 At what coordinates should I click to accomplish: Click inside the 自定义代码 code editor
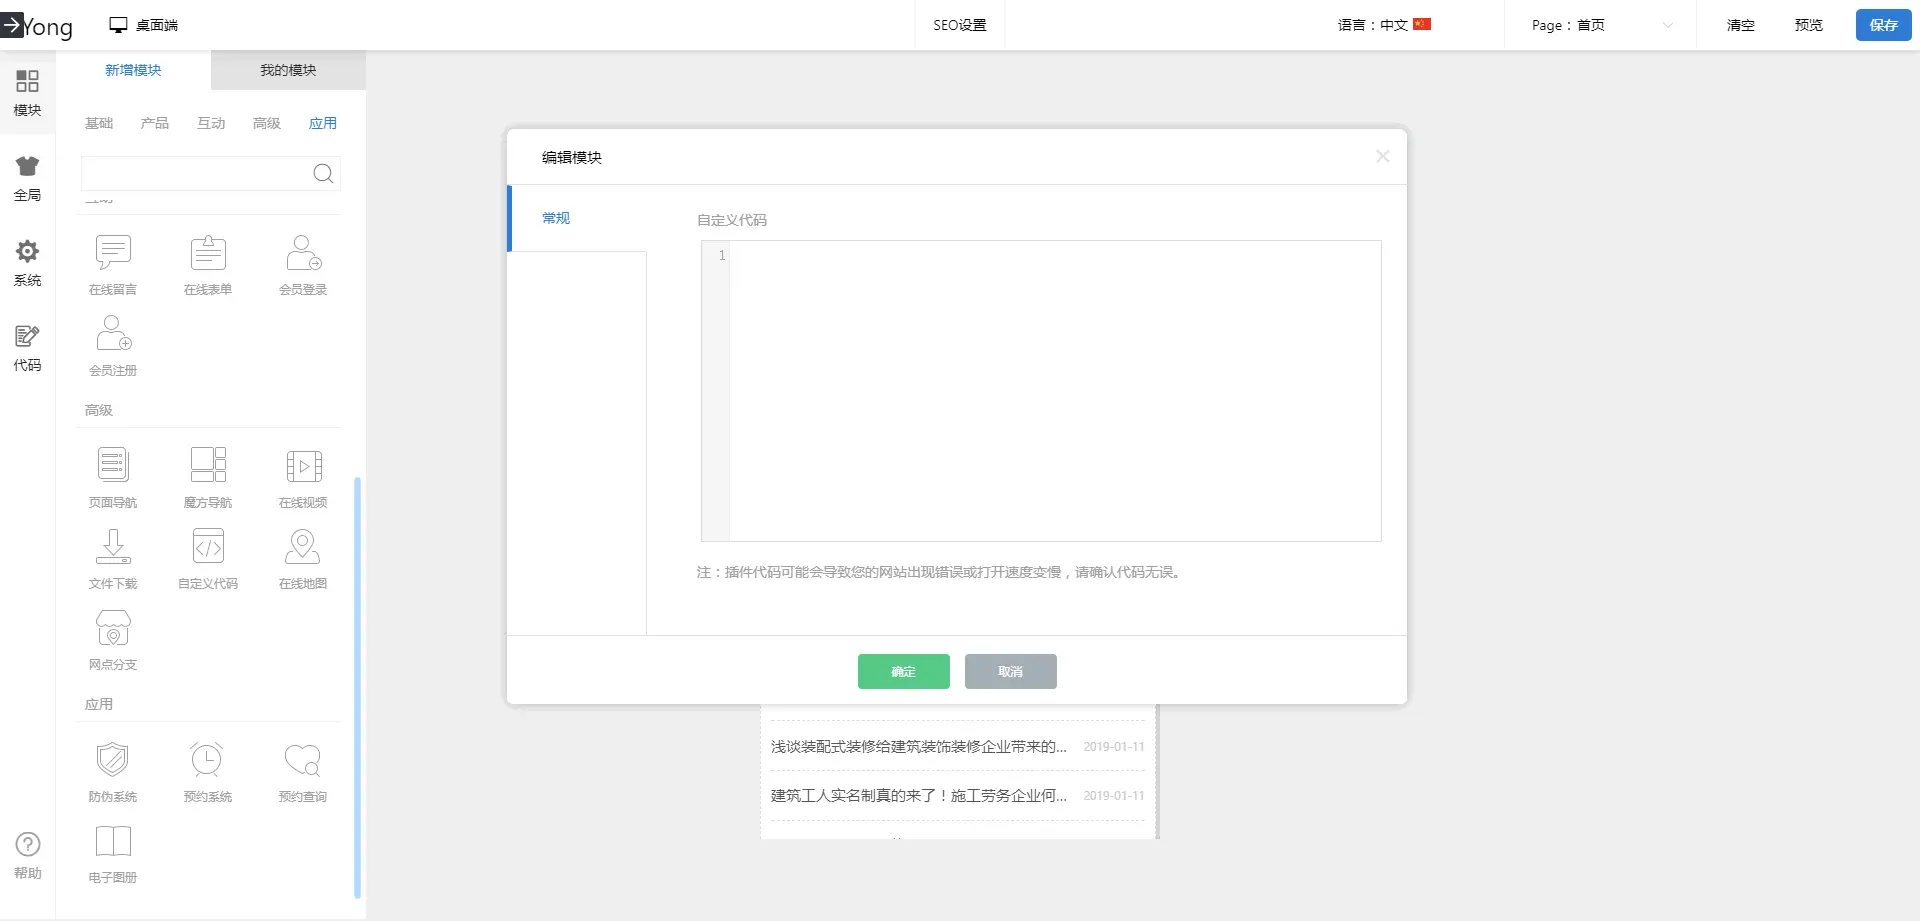[x=1054, y=390]
